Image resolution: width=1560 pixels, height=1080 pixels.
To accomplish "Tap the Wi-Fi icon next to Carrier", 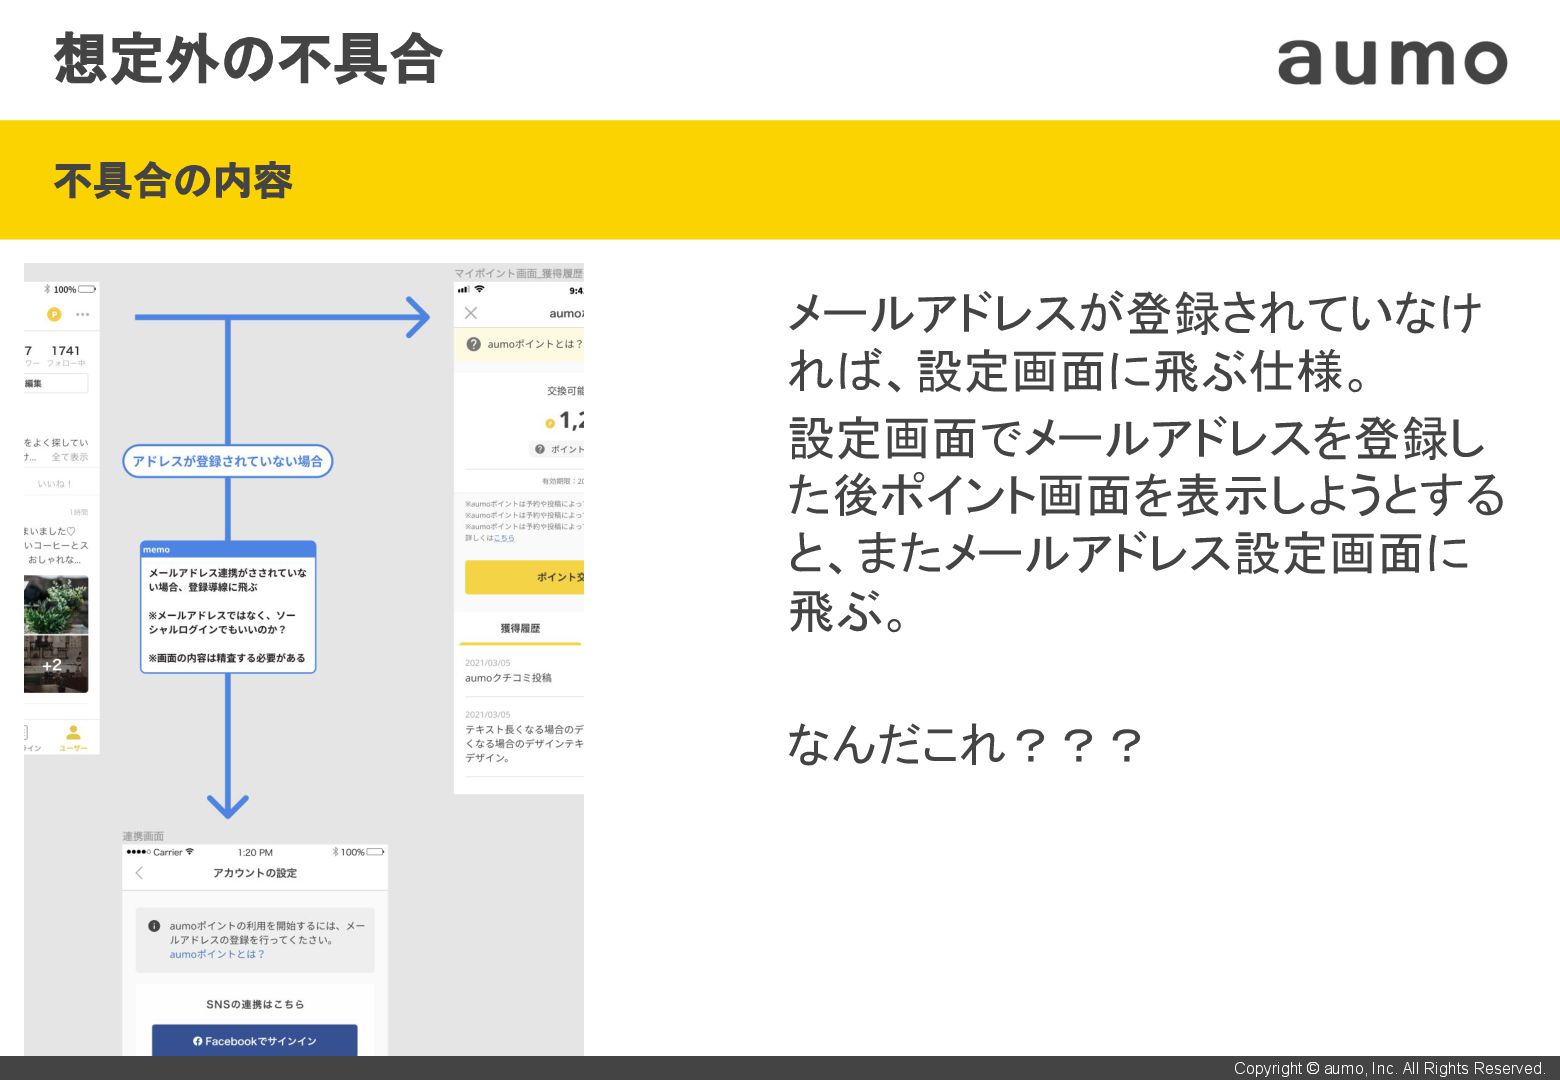I will click(190, 852).
